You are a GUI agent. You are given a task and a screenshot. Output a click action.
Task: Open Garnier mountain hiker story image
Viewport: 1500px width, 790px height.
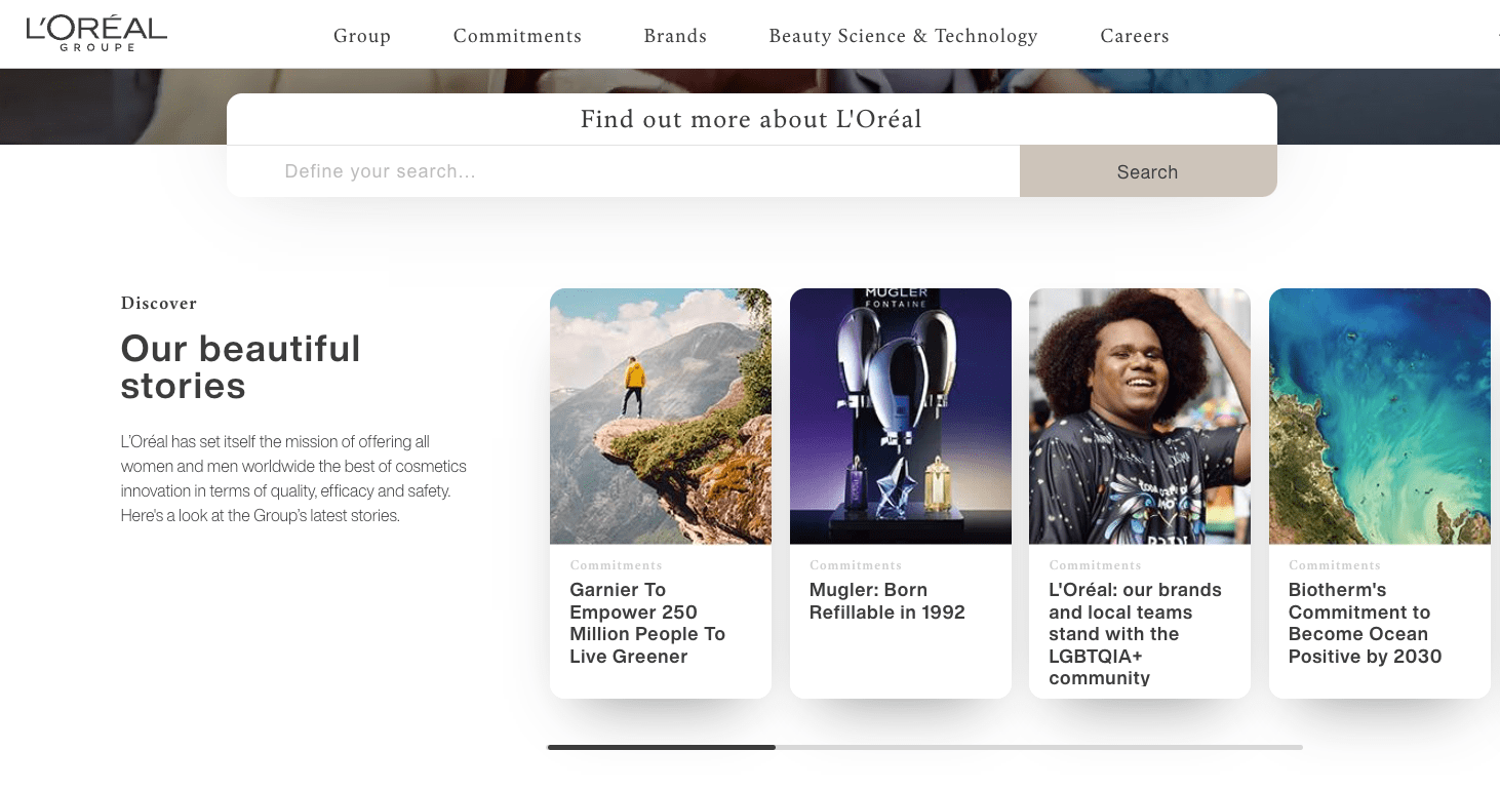coord(660,416)
